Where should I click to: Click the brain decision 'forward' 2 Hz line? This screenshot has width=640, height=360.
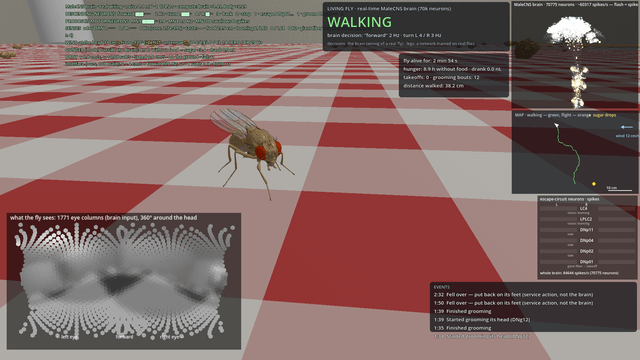coord(384,36)
